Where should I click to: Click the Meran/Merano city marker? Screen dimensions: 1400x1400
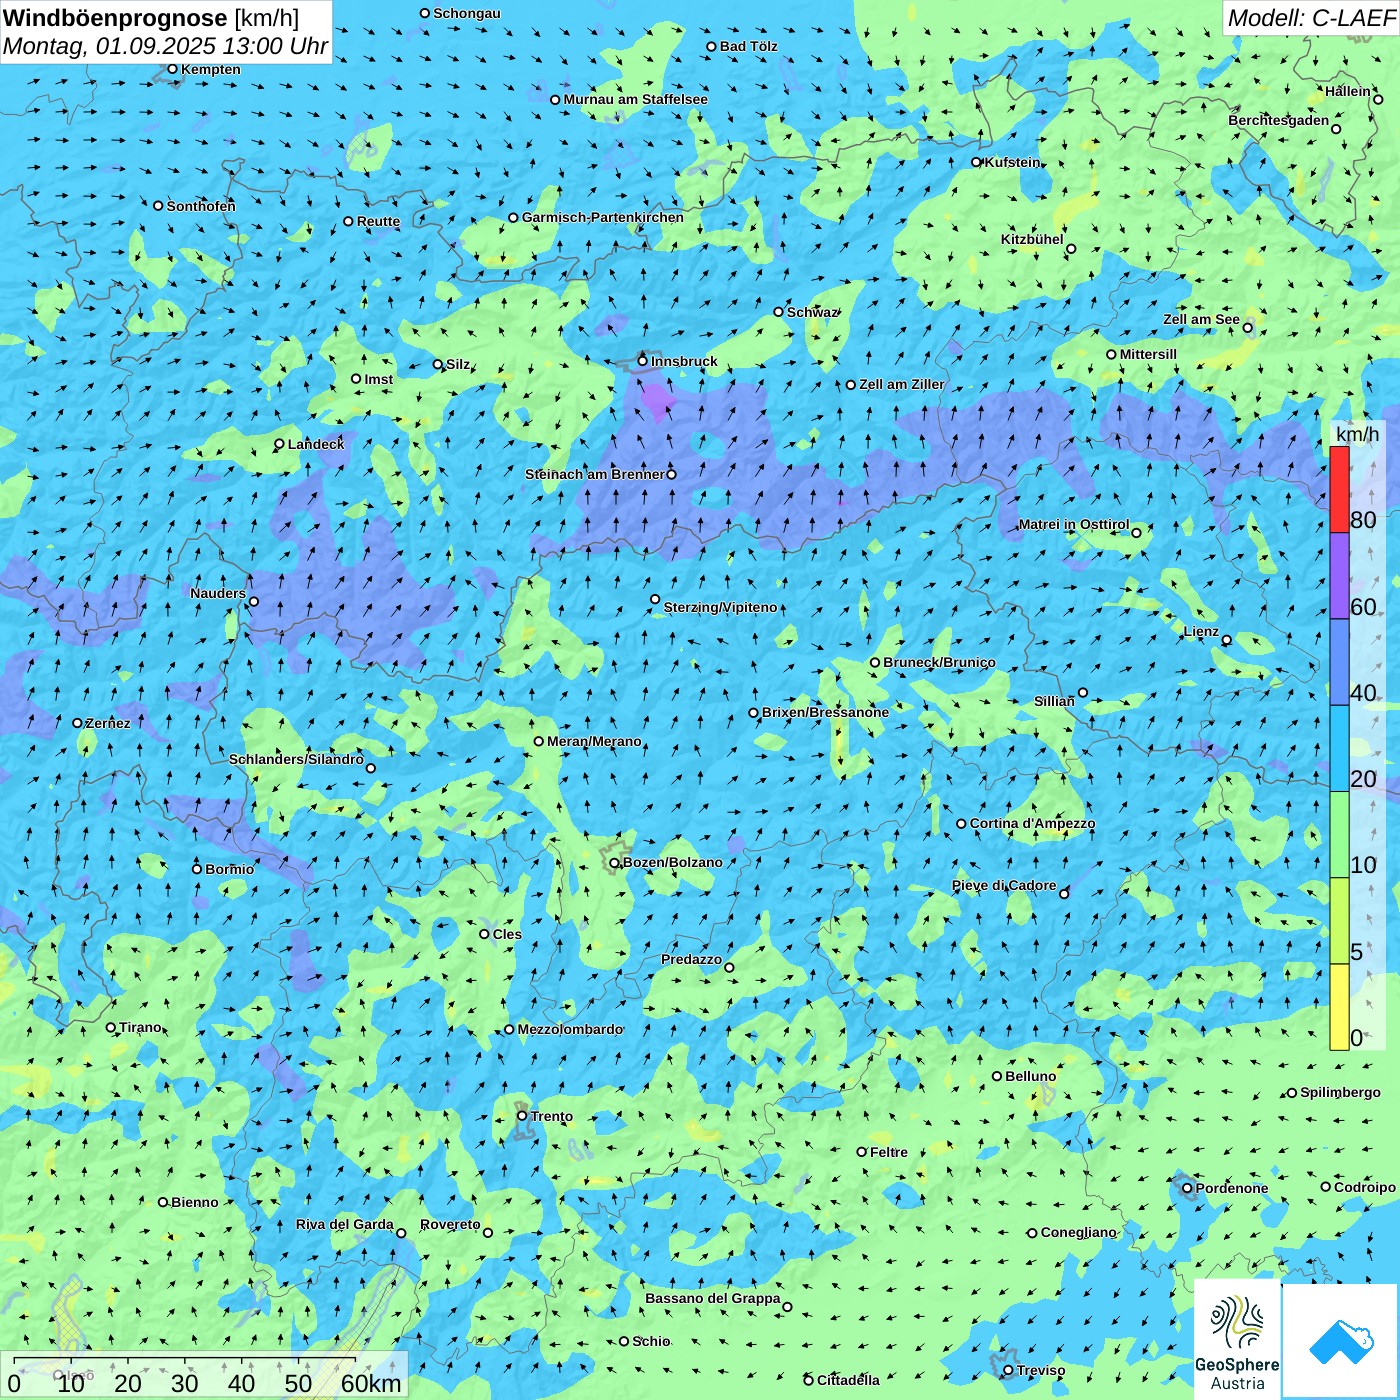pyautogui.click(x=539, y=741)
